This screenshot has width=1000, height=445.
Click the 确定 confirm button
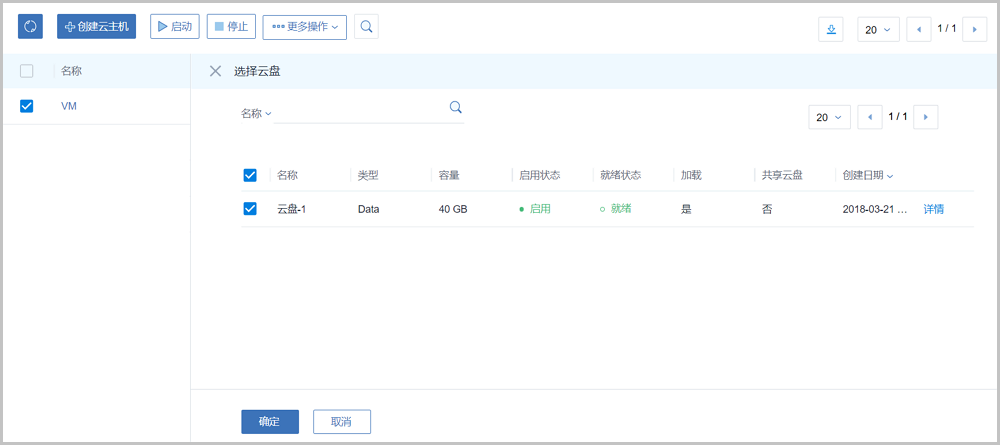point(270,422)
